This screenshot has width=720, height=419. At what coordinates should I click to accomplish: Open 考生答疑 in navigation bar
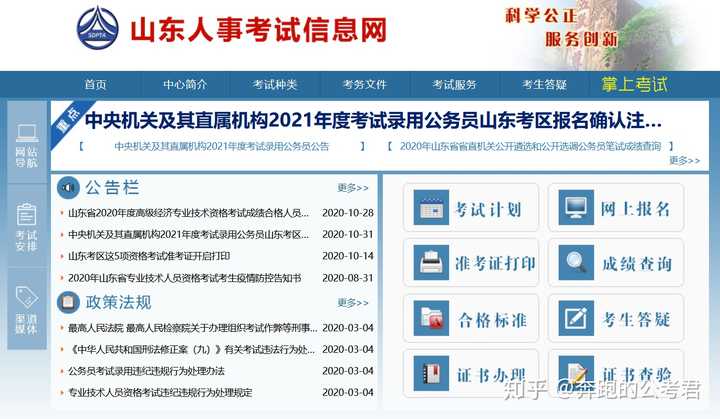(x=544, y=85)
